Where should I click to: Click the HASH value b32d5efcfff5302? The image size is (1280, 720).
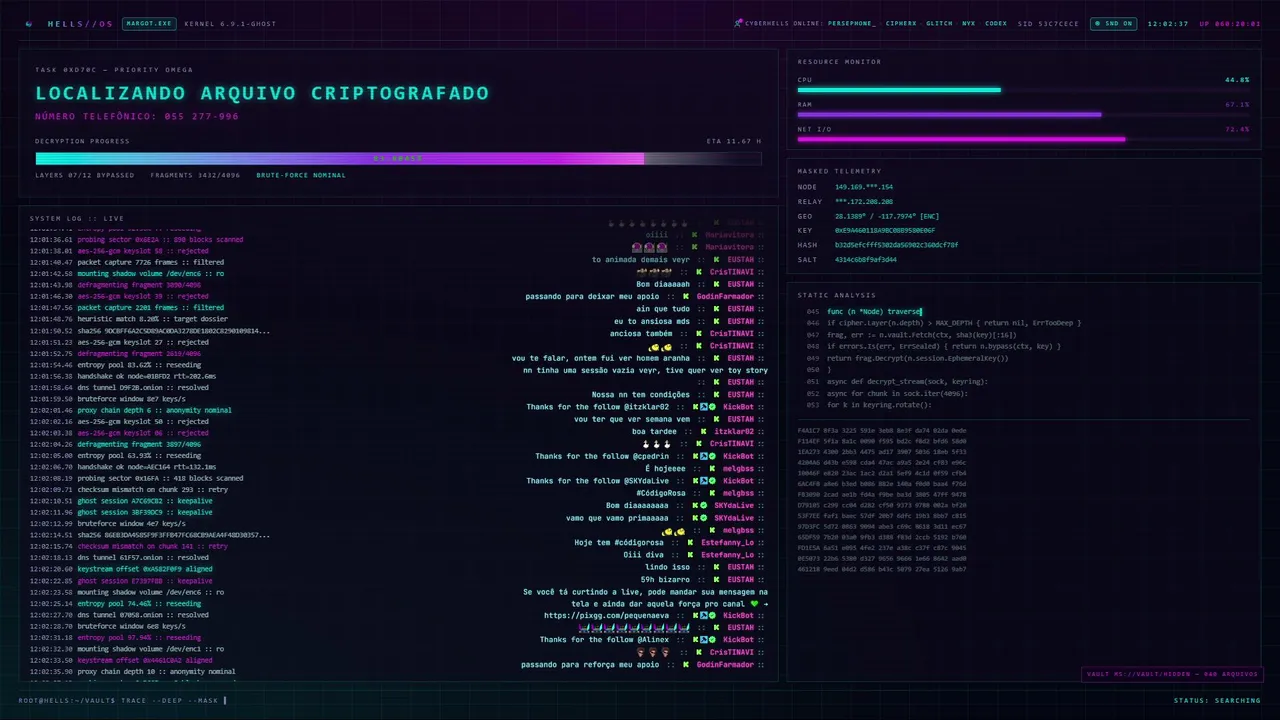click(x=896, y=245)
